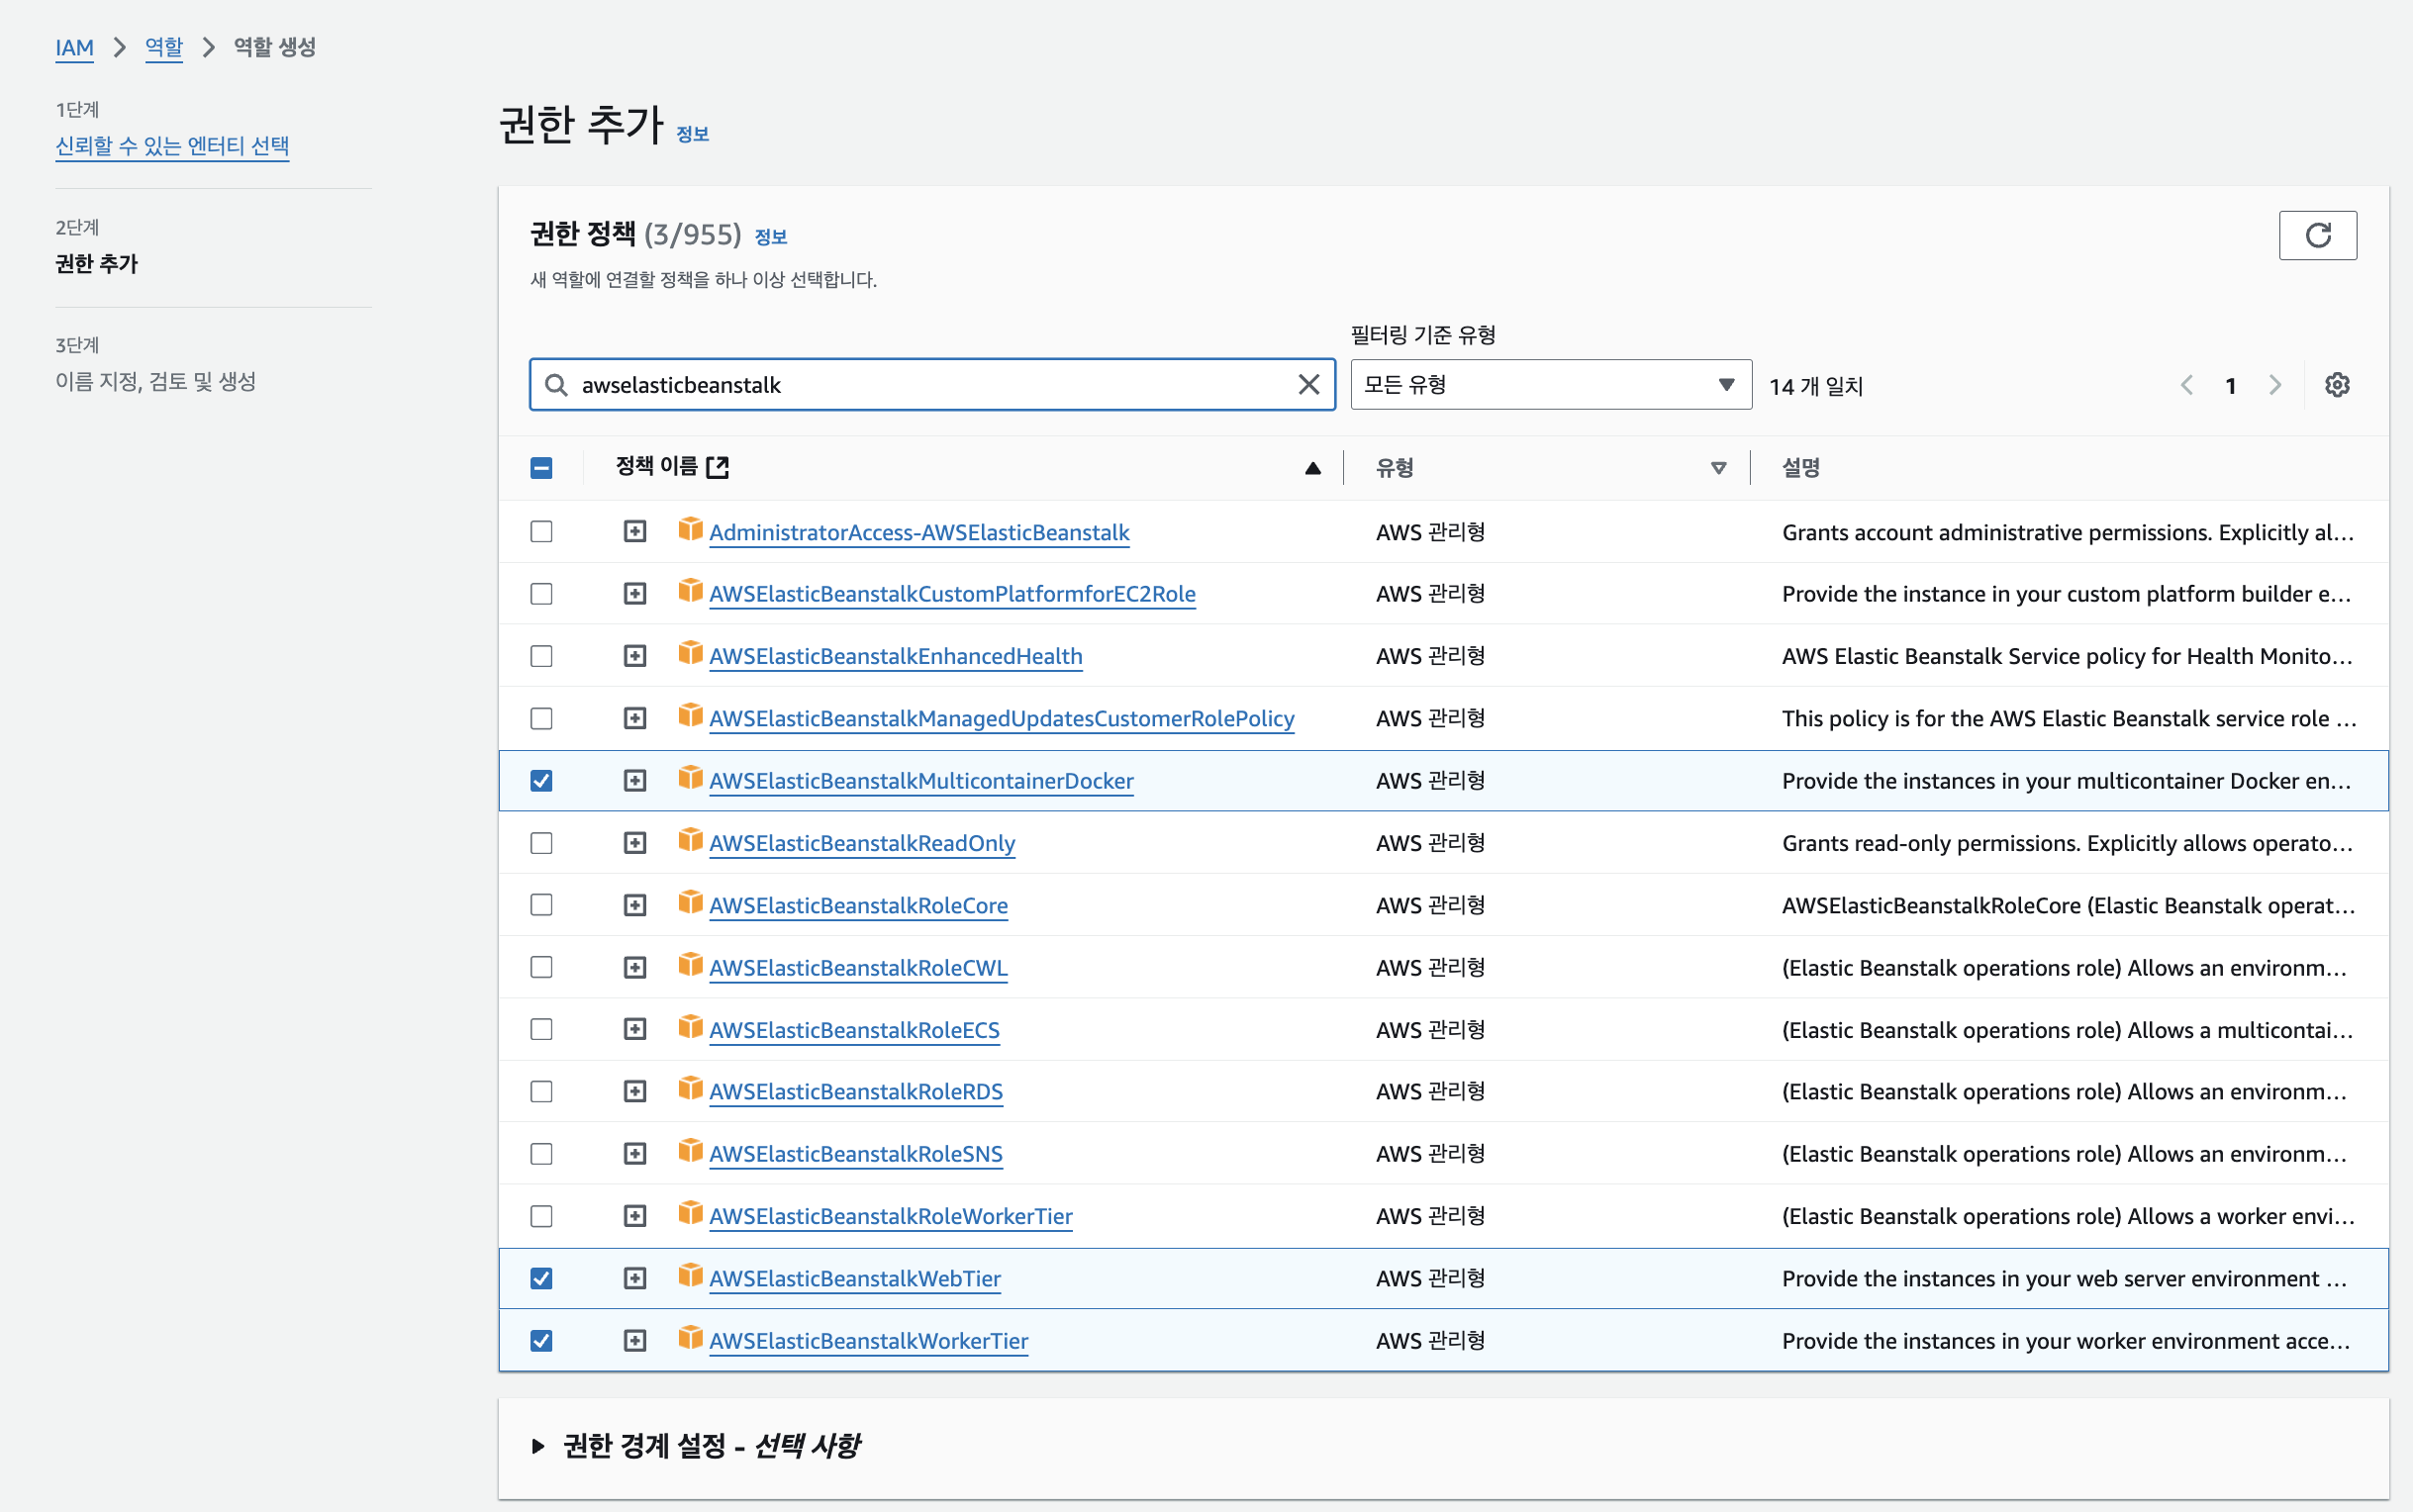
Task: Uncheck AWSElasticBeanstalkMulticontainerDocker policy checkbox
Action: tap(541, 780)
